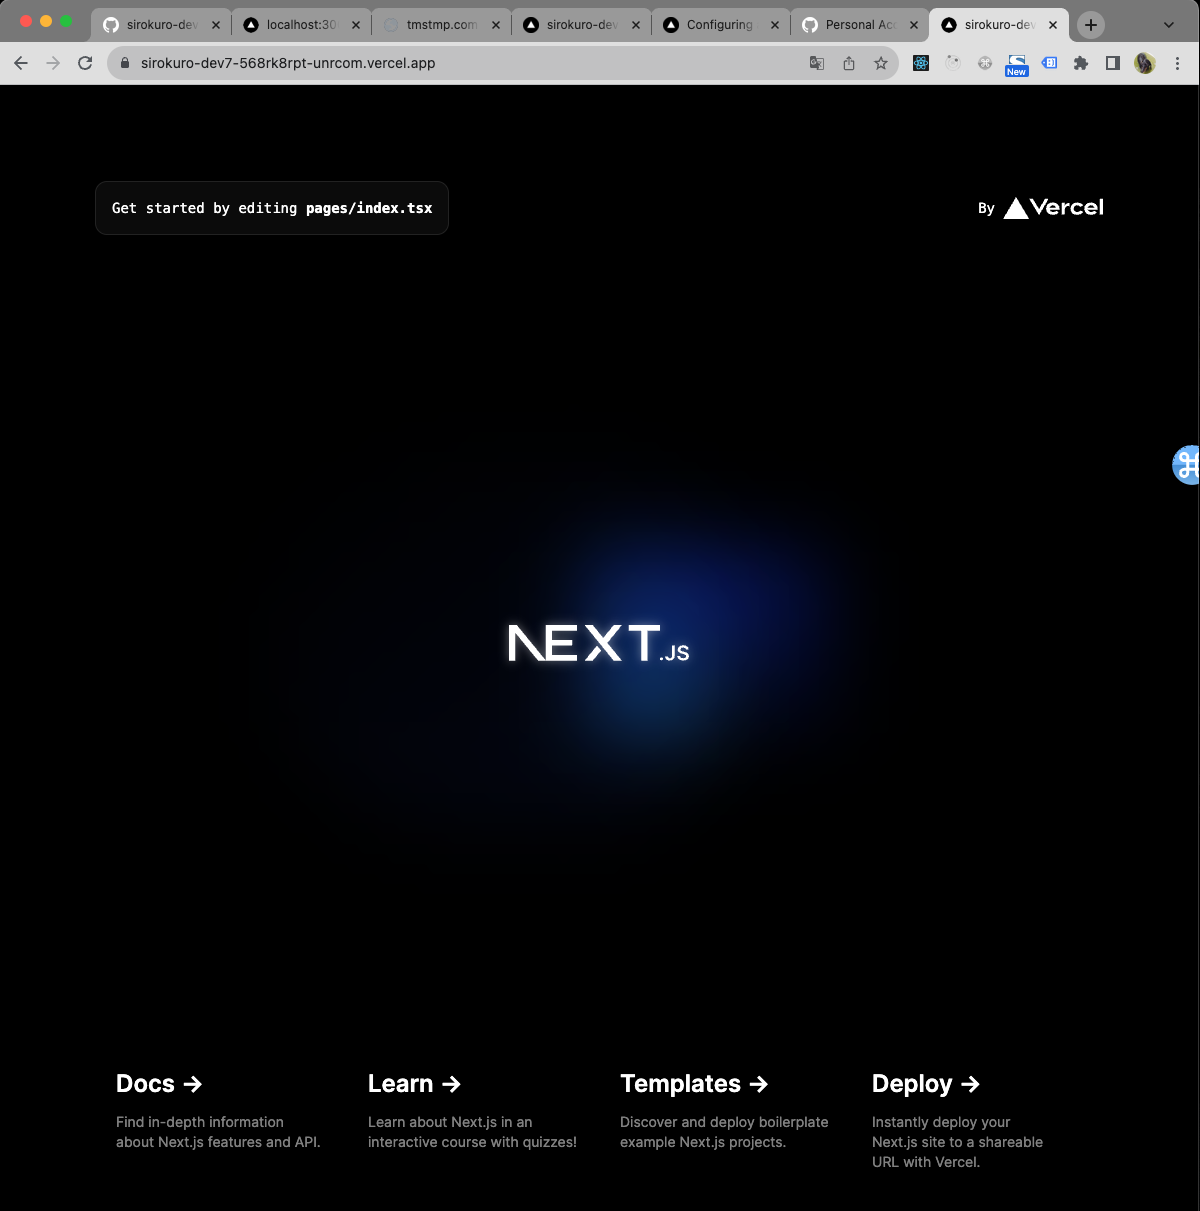
Task: Open the Templates link card
Action: click(x=725, y=1111)
